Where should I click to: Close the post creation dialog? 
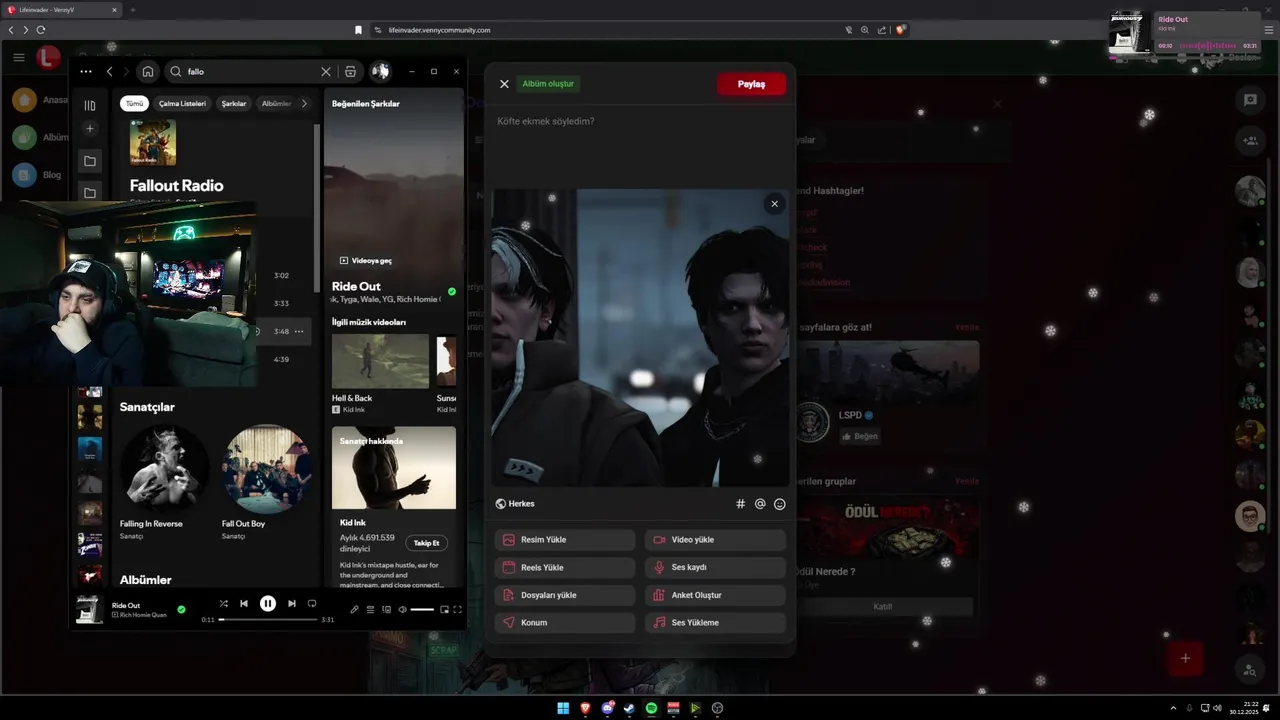point(504,84)
